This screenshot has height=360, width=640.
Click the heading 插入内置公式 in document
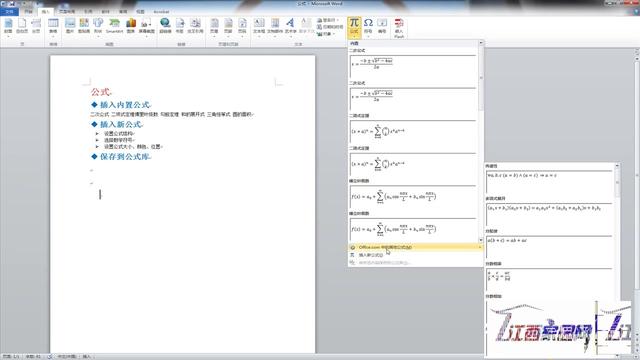pyautogui.click(x=125, y=105)
